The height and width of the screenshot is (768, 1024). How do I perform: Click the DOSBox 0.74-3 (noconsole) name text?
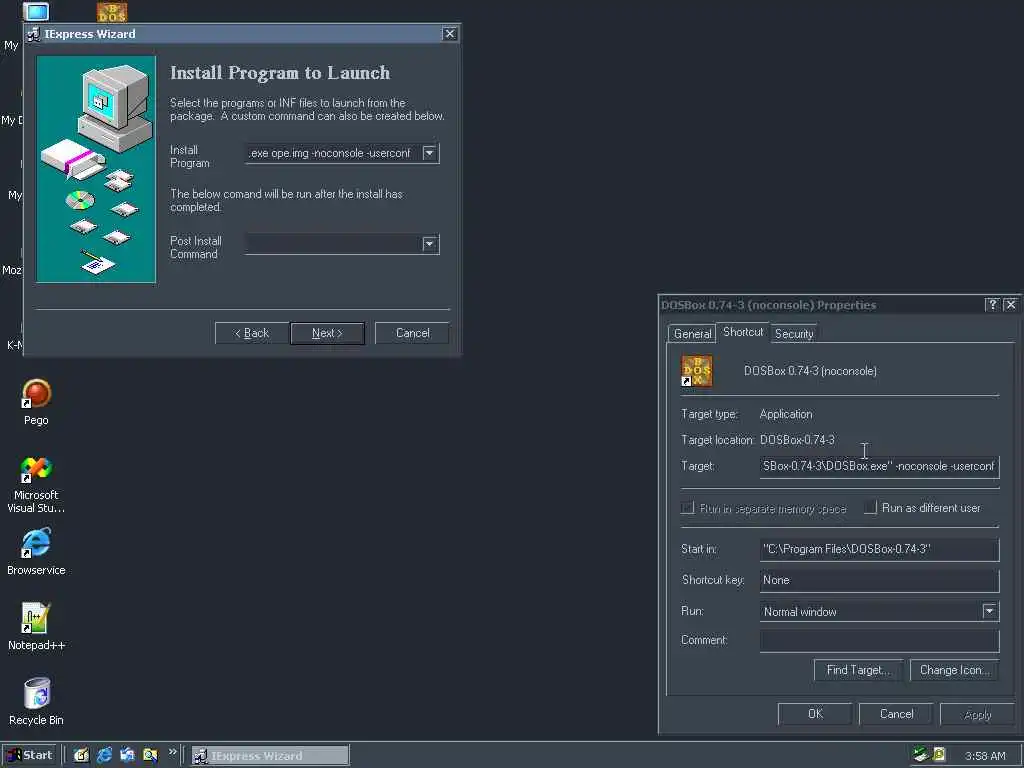click(x=810, y=371)
